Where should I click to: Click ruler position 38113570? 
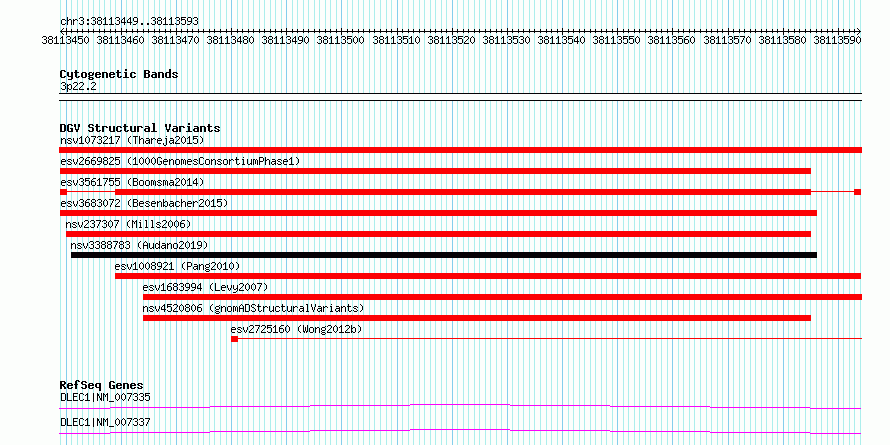tap(727, 40)
